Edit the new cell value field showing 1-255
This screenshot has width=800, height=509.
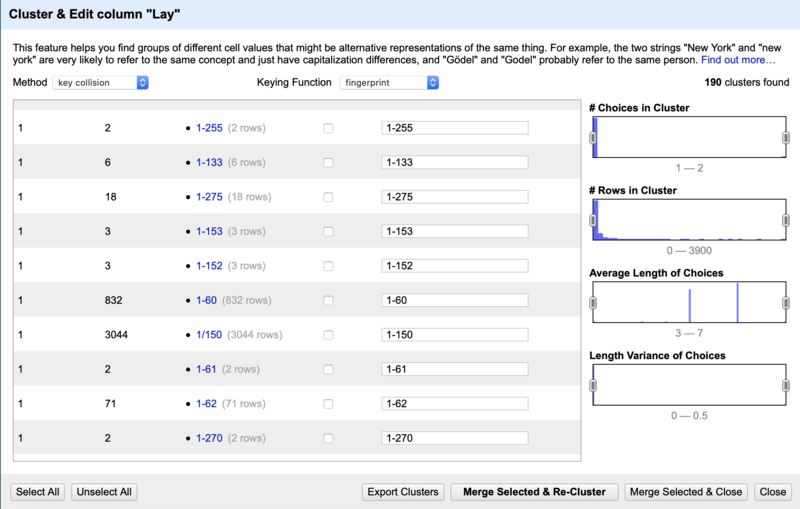455,128
